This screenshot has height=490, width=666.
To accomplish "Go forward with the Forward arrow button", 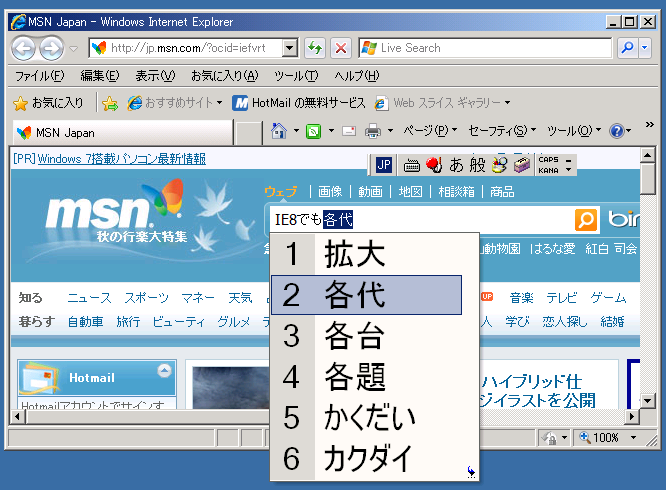I will 51,48.
